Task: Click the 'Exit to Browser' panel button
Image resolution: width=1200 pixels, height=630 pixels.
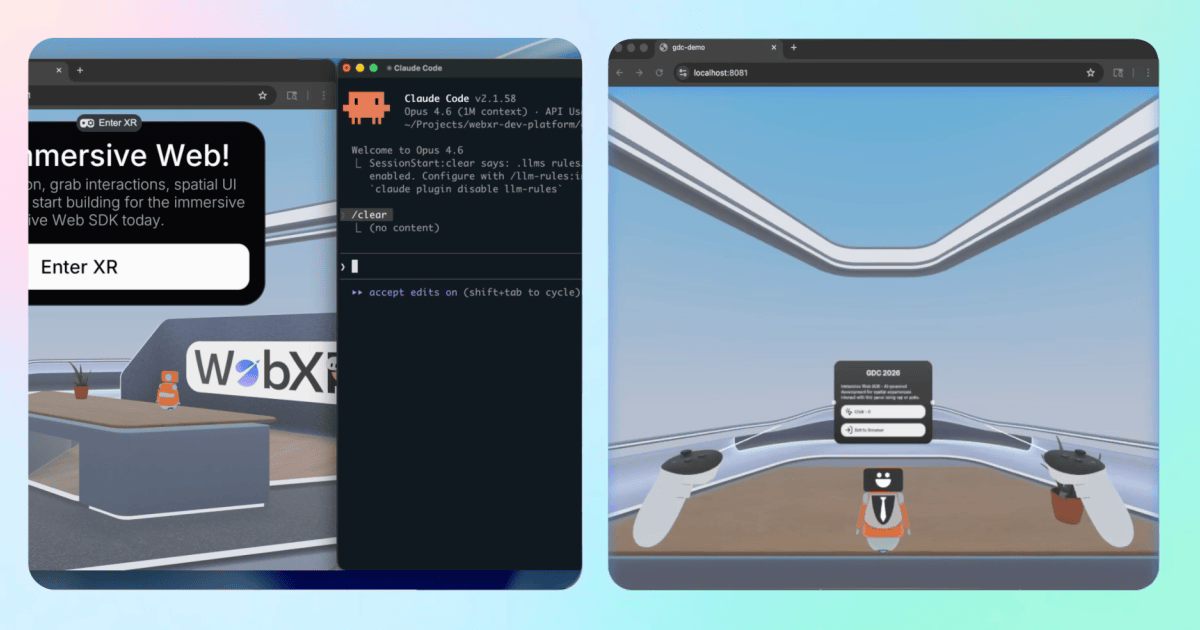Action: coord(883,430)
